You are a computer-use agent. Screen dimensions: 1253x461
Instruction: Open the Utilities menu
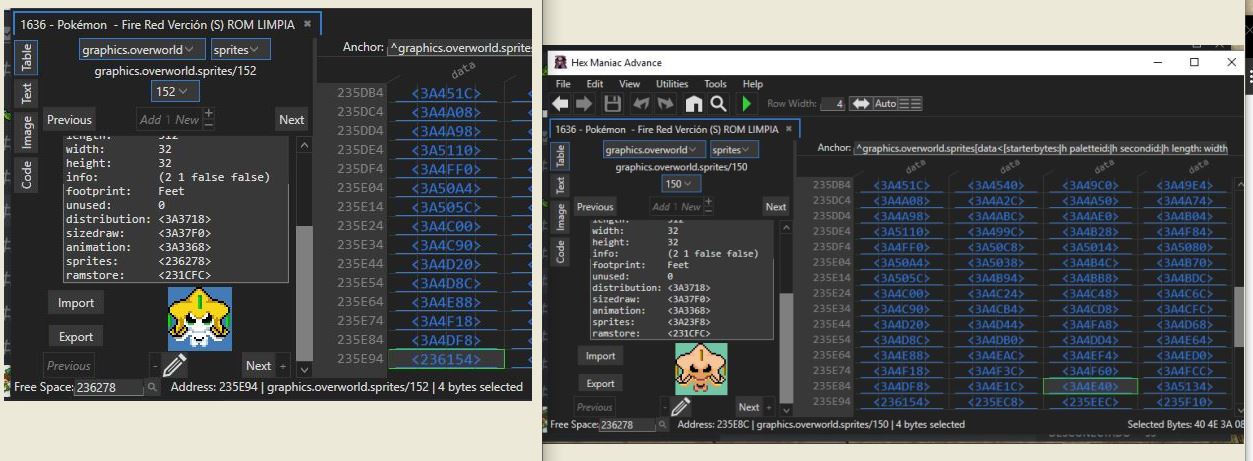(x=671, y=84)
